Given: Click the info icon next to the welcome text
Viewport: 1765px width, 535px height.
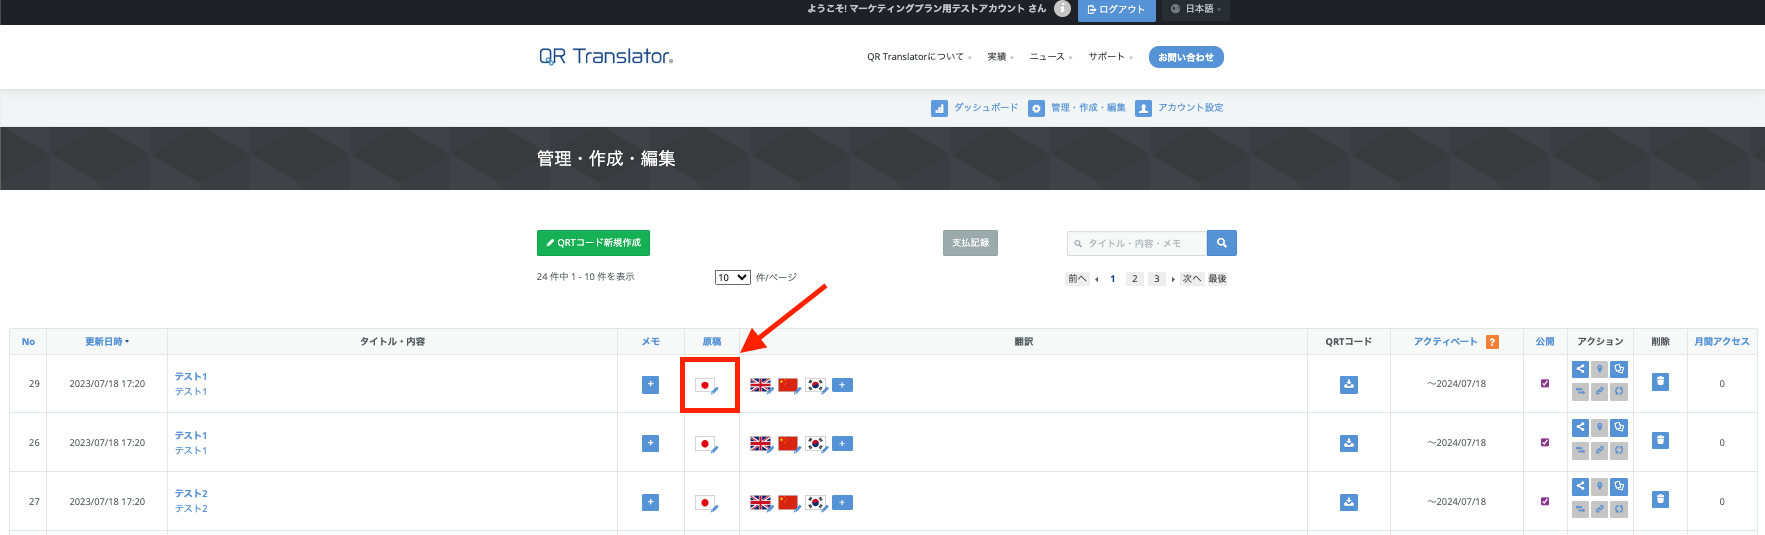Looking at the screenshot, I should [x=1062, y=9].
